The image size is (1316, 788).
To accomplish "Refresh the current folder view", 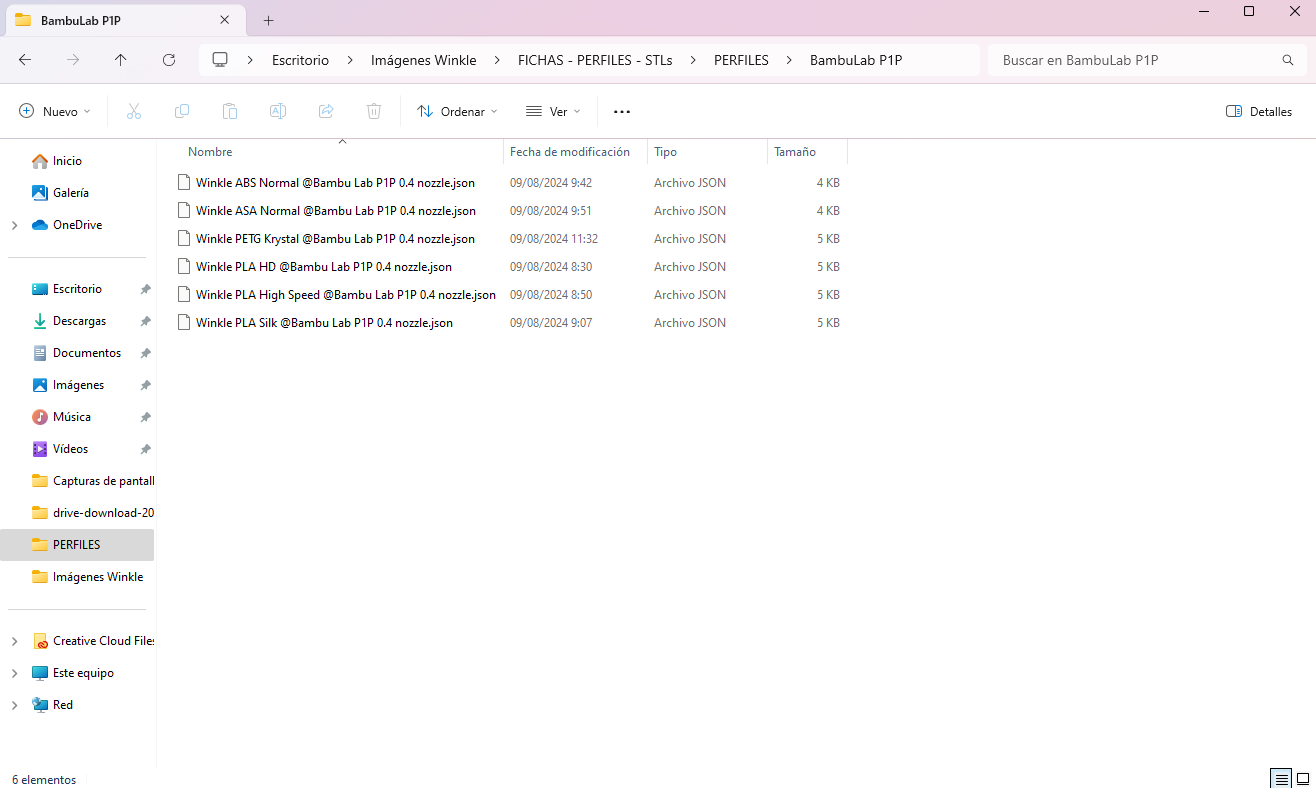I will 169,60.
